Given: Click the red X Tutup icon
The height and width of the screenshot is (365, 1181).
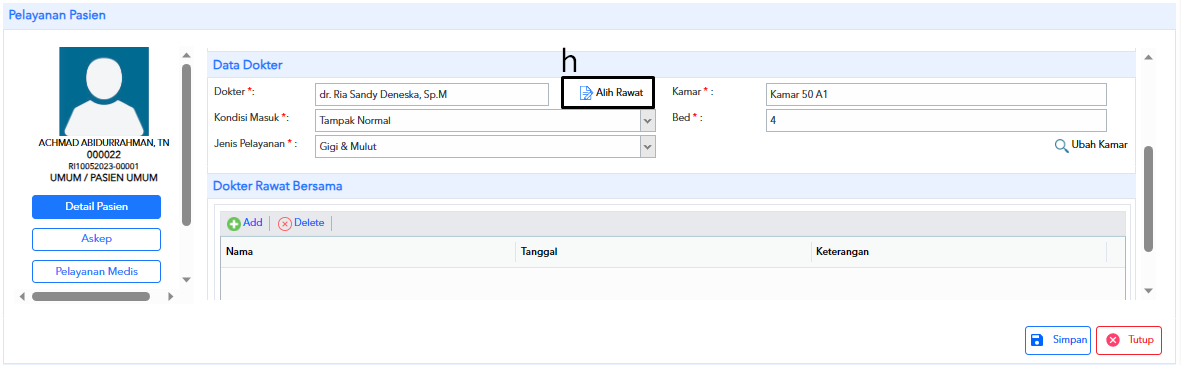Looking at the screenshot, I should (1112, 340).
